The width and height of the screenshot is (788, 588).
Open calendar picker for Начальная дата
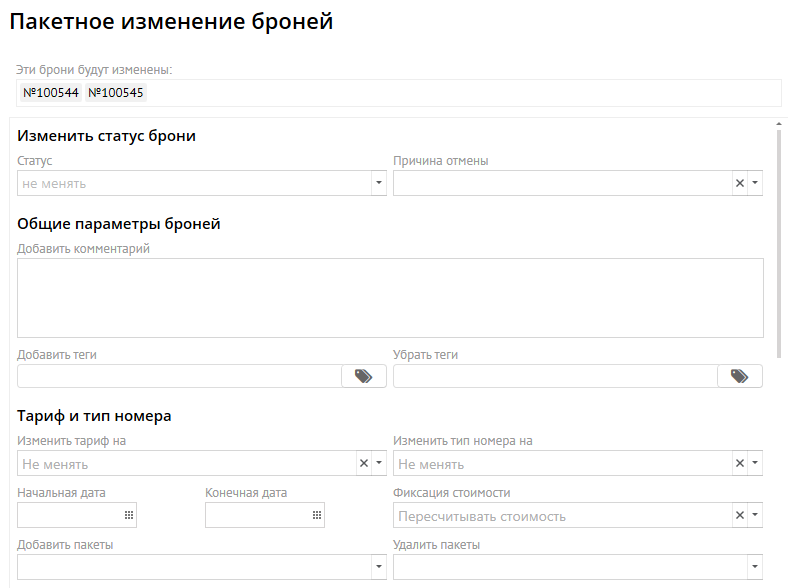point(128,515)
